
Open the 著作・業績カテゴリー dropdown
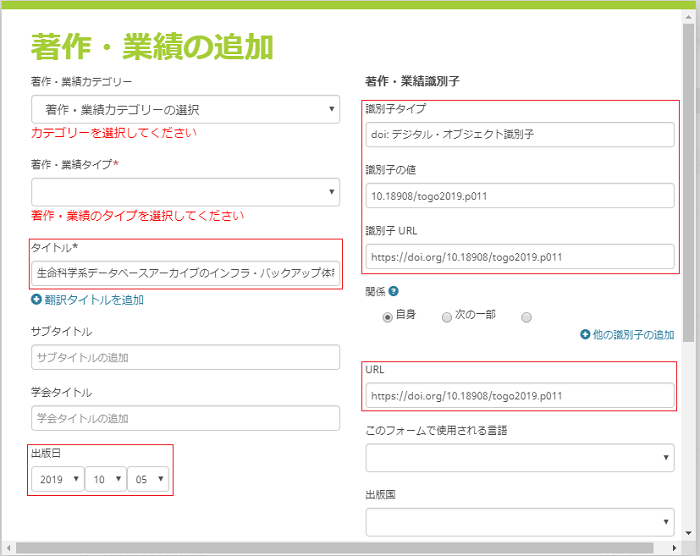(185, 109)
